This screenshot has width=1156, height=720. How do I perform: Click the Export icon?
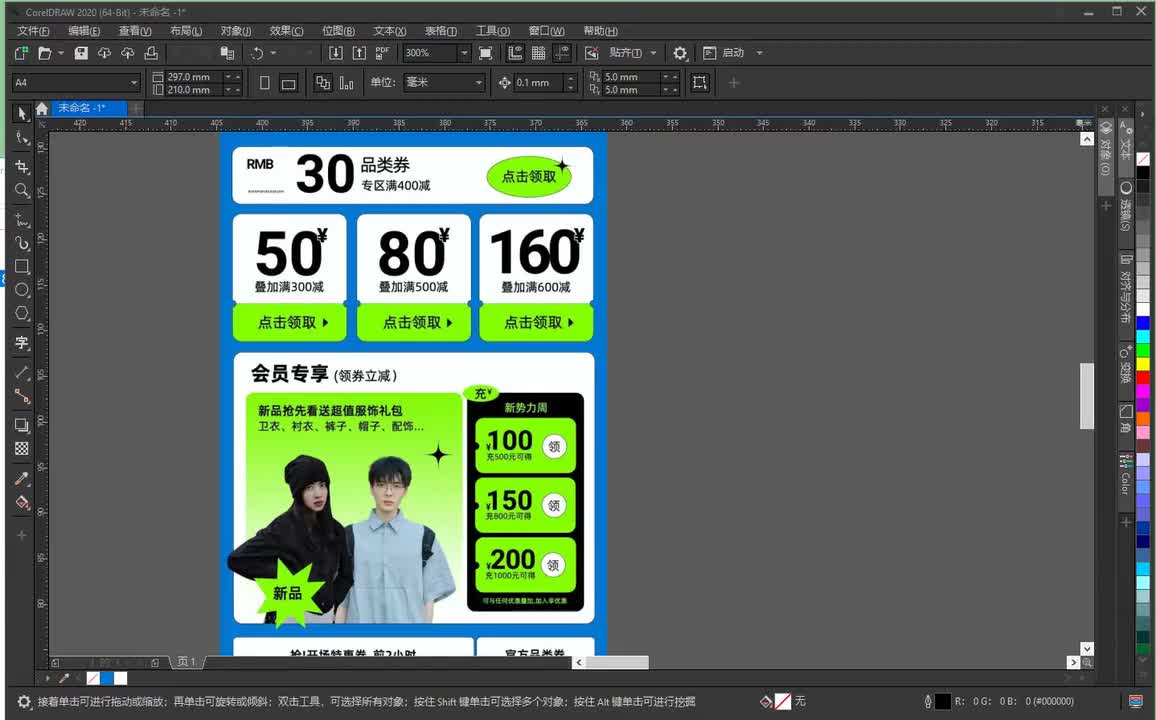click(x=359, y=53)
